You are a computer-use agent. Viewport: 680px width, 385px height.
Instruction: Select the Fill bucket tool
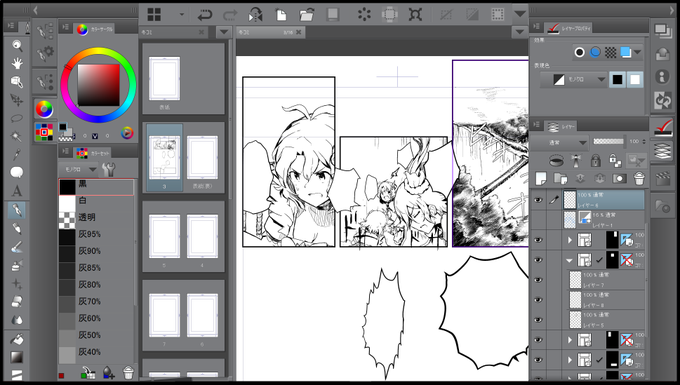[x=17, y=339]
